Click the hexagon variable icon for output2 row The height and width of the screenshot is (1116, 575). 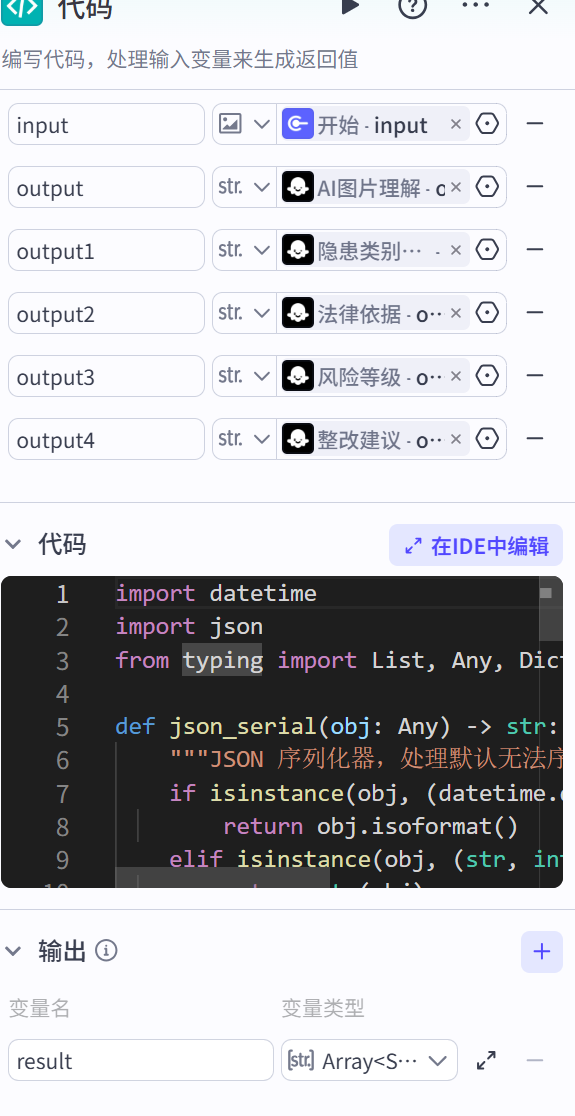pos(487,312)
